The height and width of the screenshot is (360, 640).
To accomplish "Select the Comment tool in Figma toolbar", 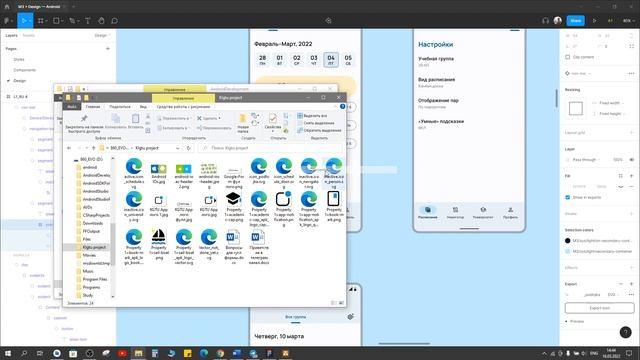I will coord(115,21).
